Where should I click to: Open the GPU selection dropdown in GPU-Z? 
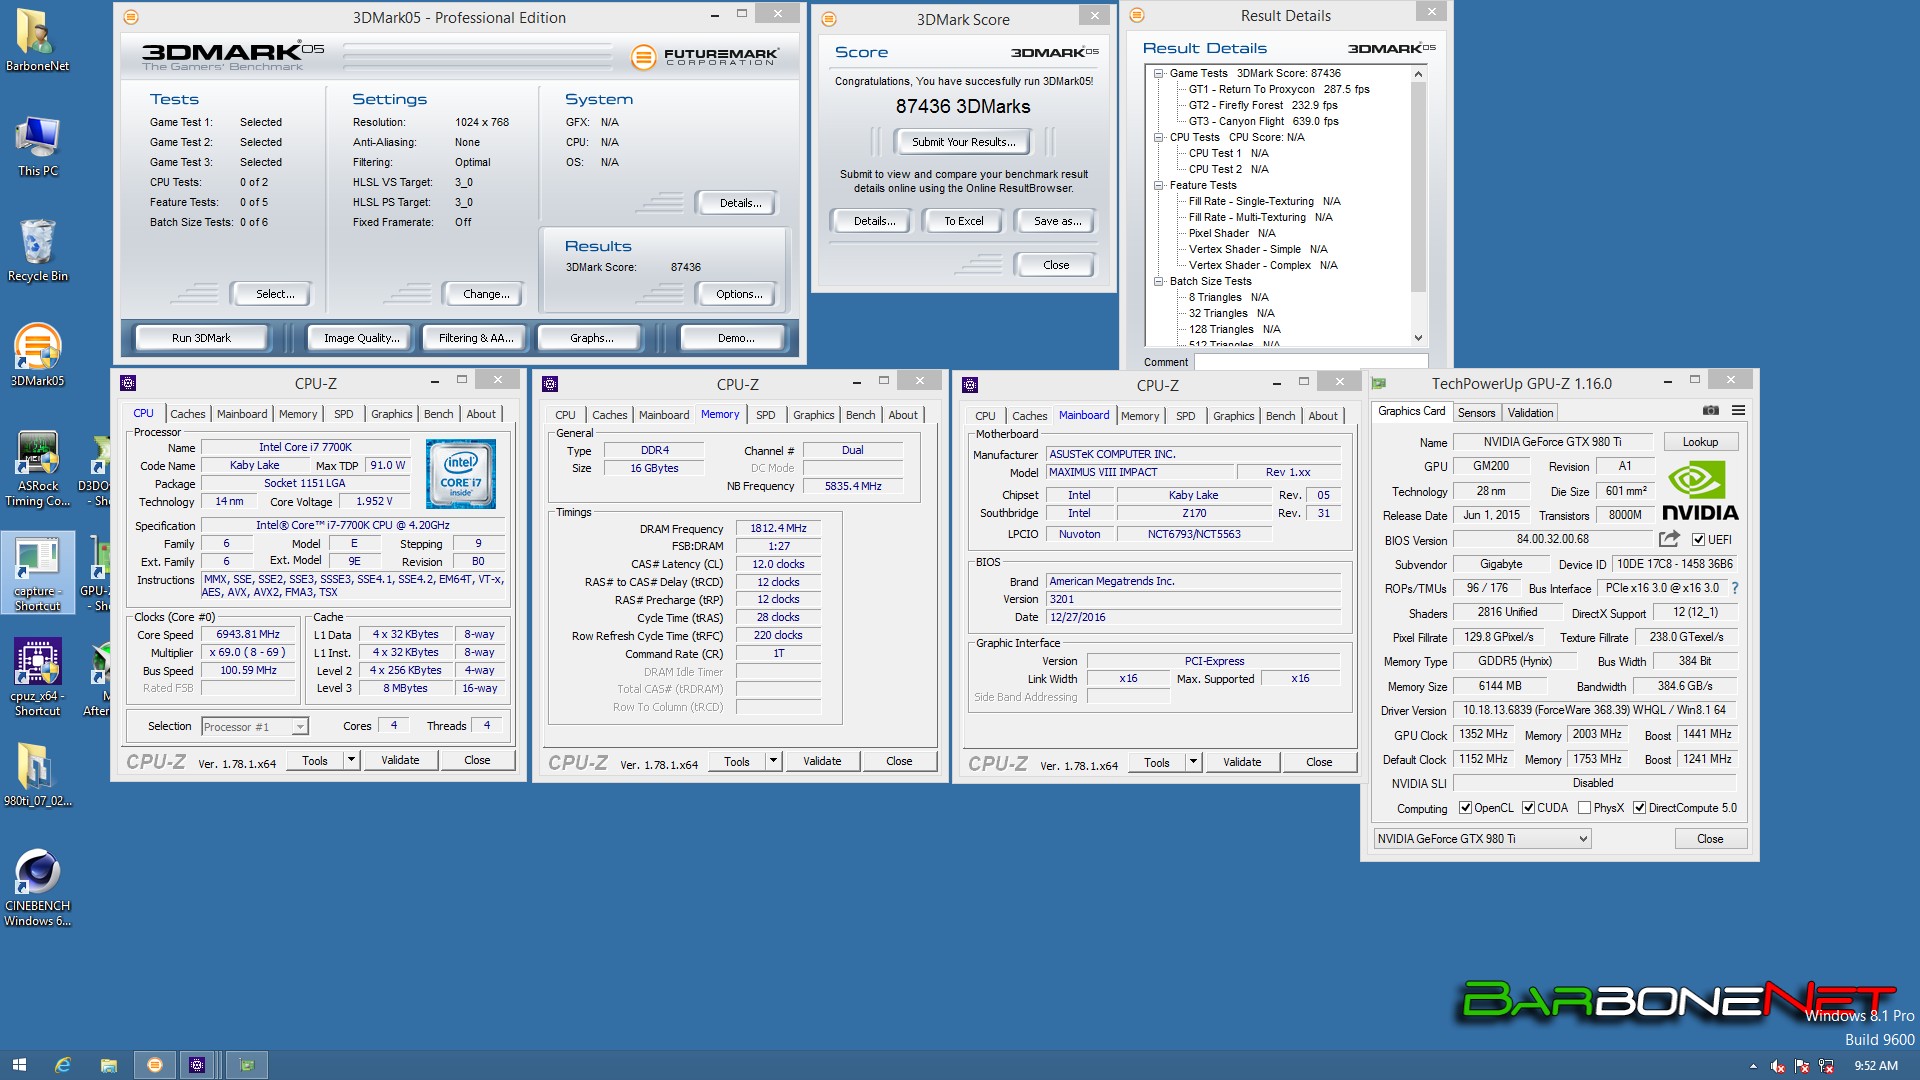click(x=1582, y=839)
